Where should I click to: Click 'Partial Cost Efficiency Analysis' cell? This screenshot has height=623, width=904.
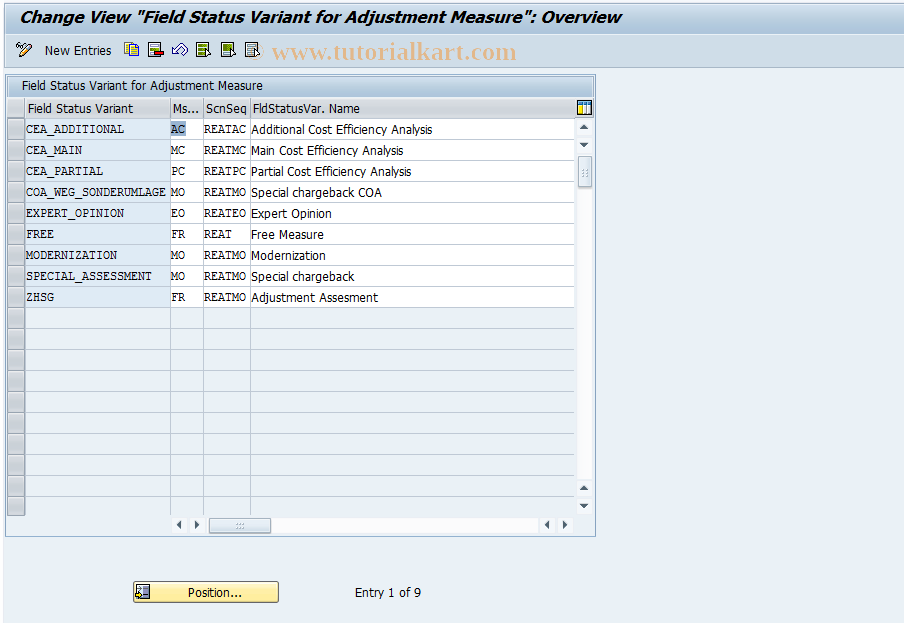click(412, 171)
